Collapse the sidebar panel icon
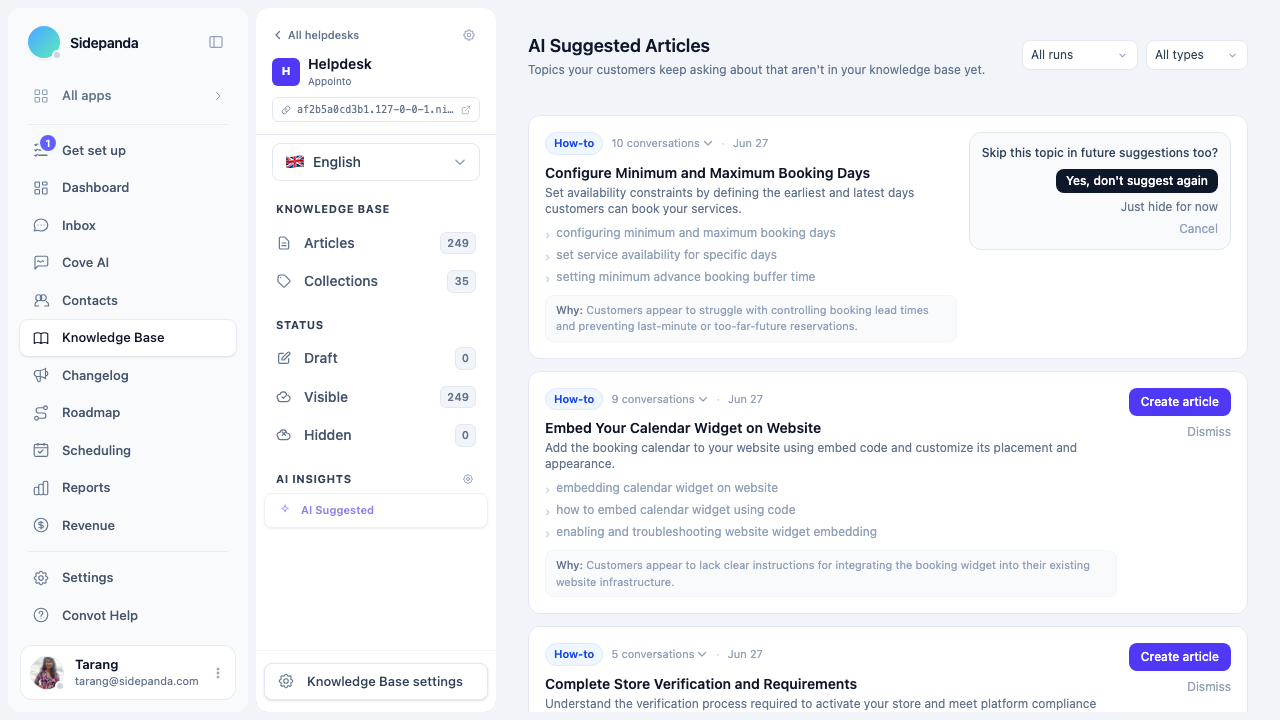Image resolution: width=1280 pixels, height=720 pixels. pos(216,42)
